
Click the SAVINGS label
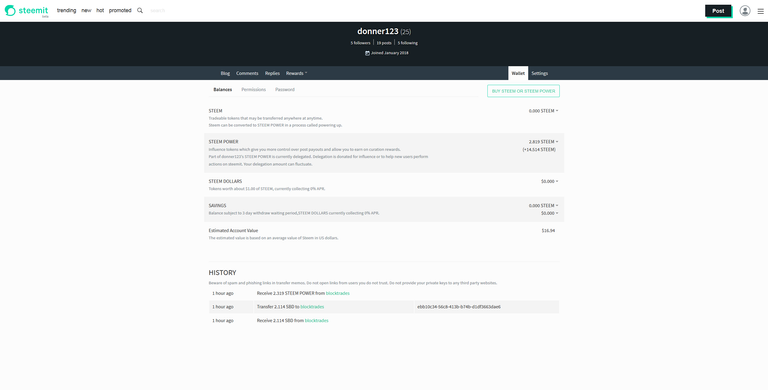217,206
